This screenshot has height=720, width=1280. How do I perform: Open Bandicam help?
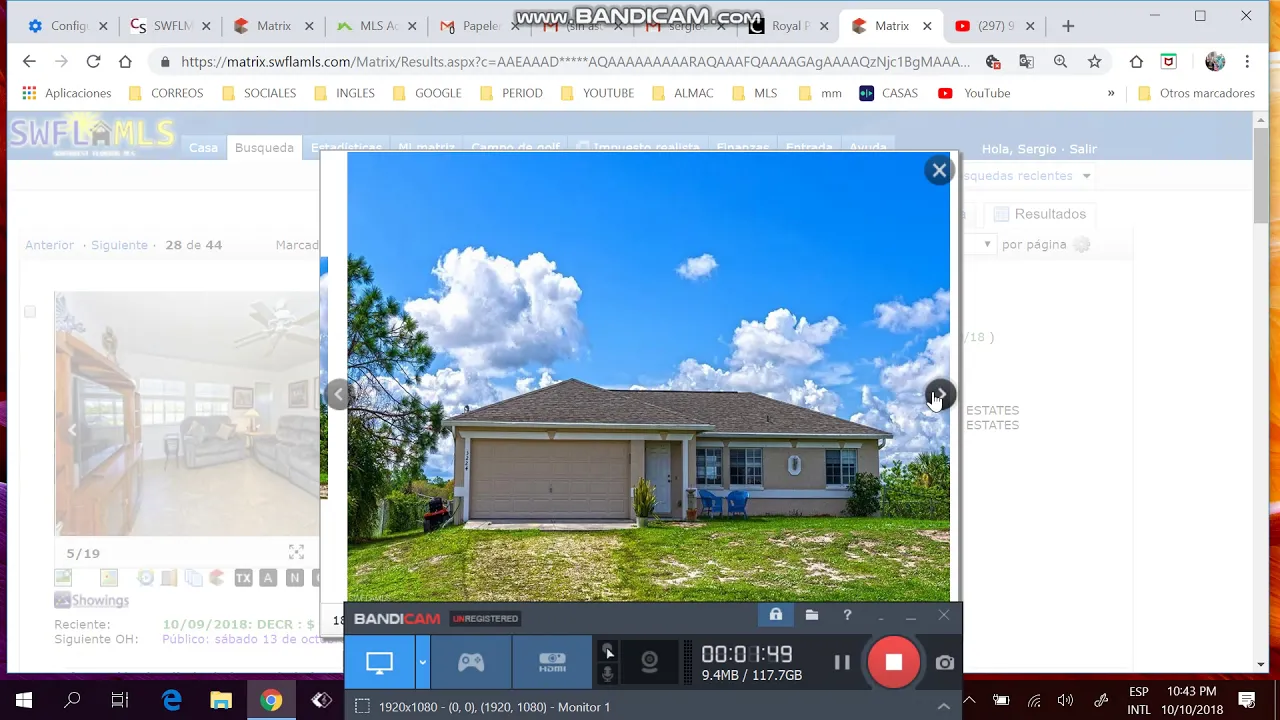tap(847, 615)
